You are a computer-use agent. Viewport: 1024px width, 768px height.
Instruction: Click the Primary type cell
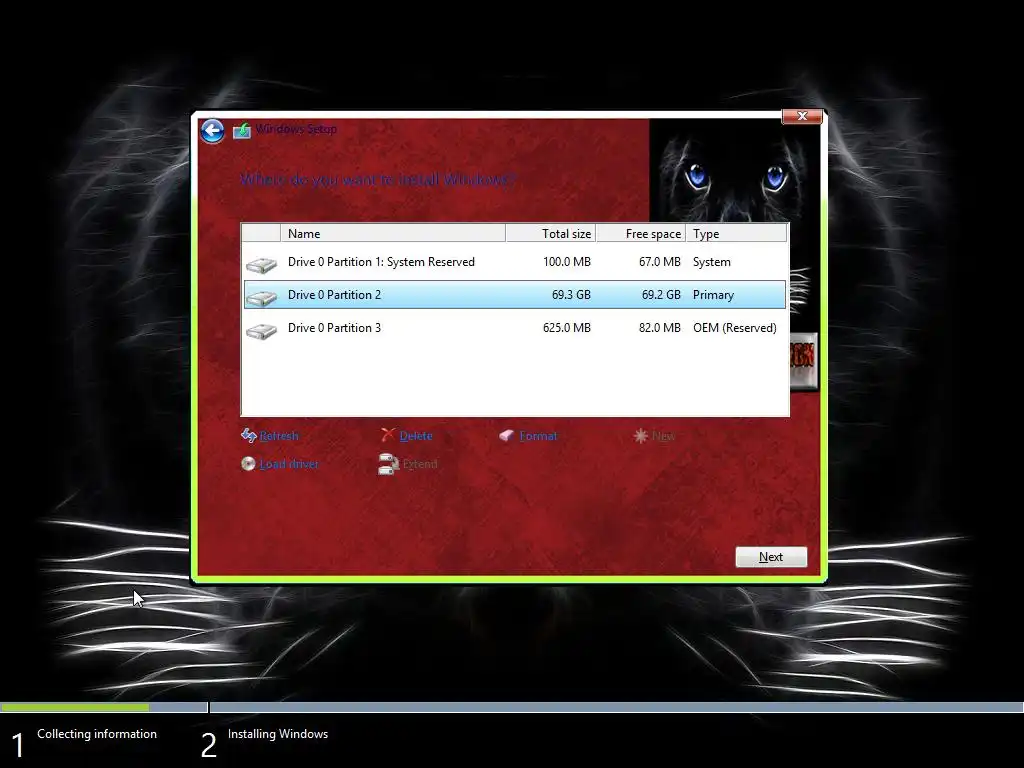click(713, 295)
